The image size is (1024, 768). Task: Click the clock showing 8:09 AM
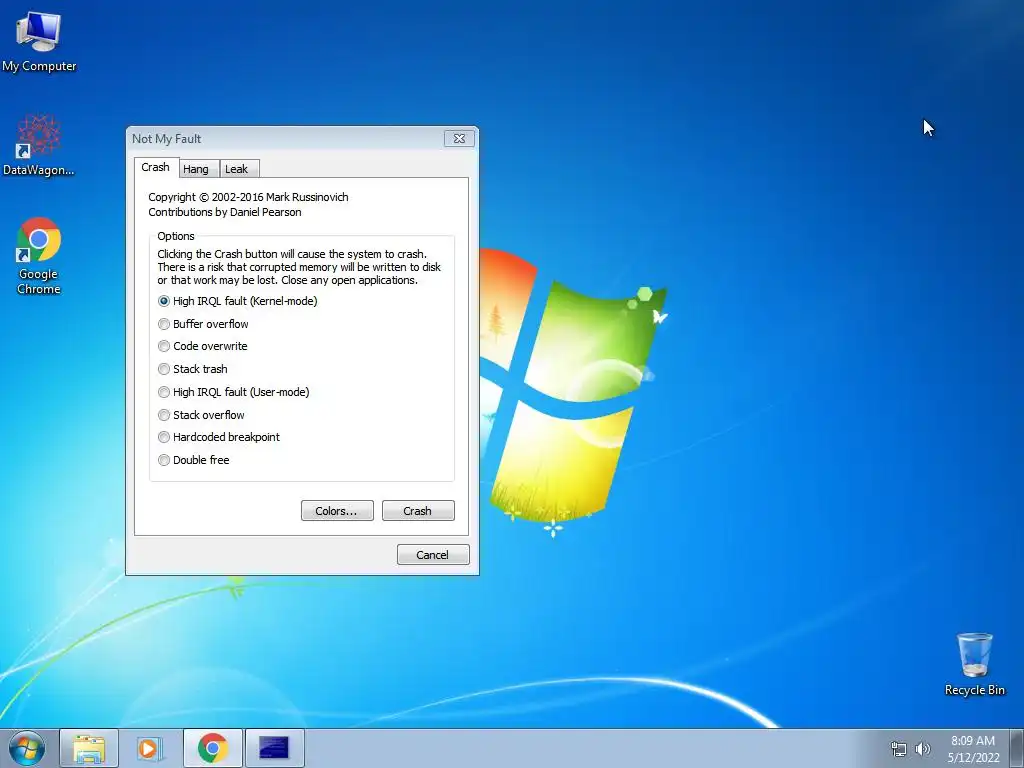point(973,749)
